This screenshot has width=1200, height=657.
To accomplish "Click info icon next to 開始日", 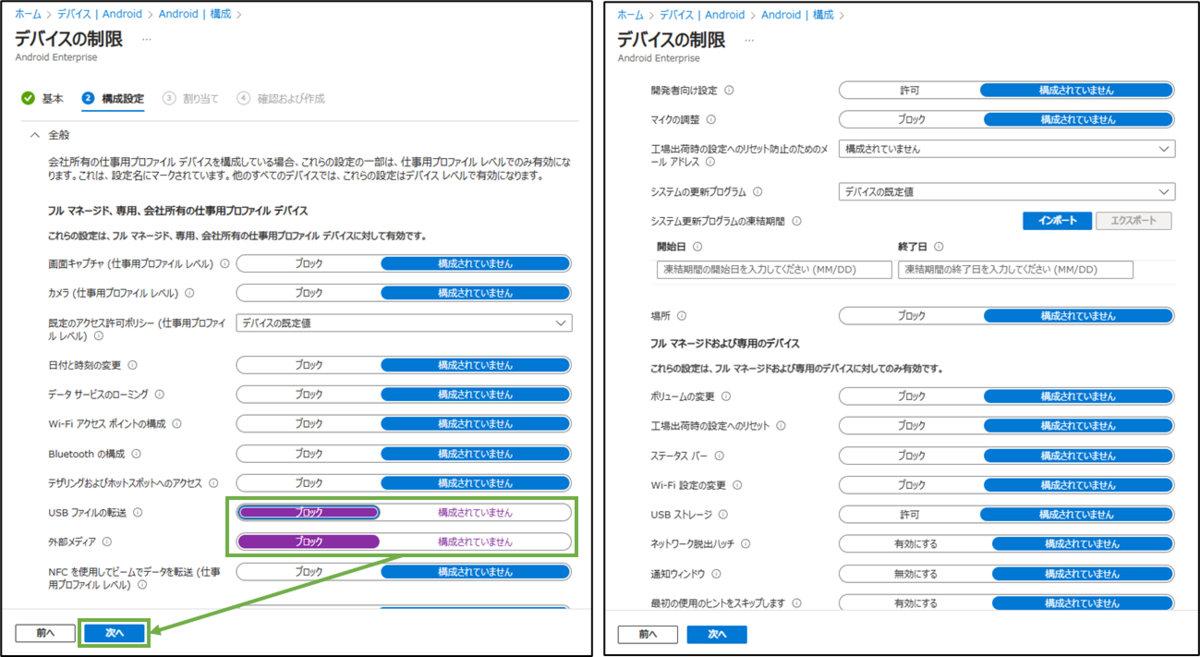I will click(x=697, y=246).
